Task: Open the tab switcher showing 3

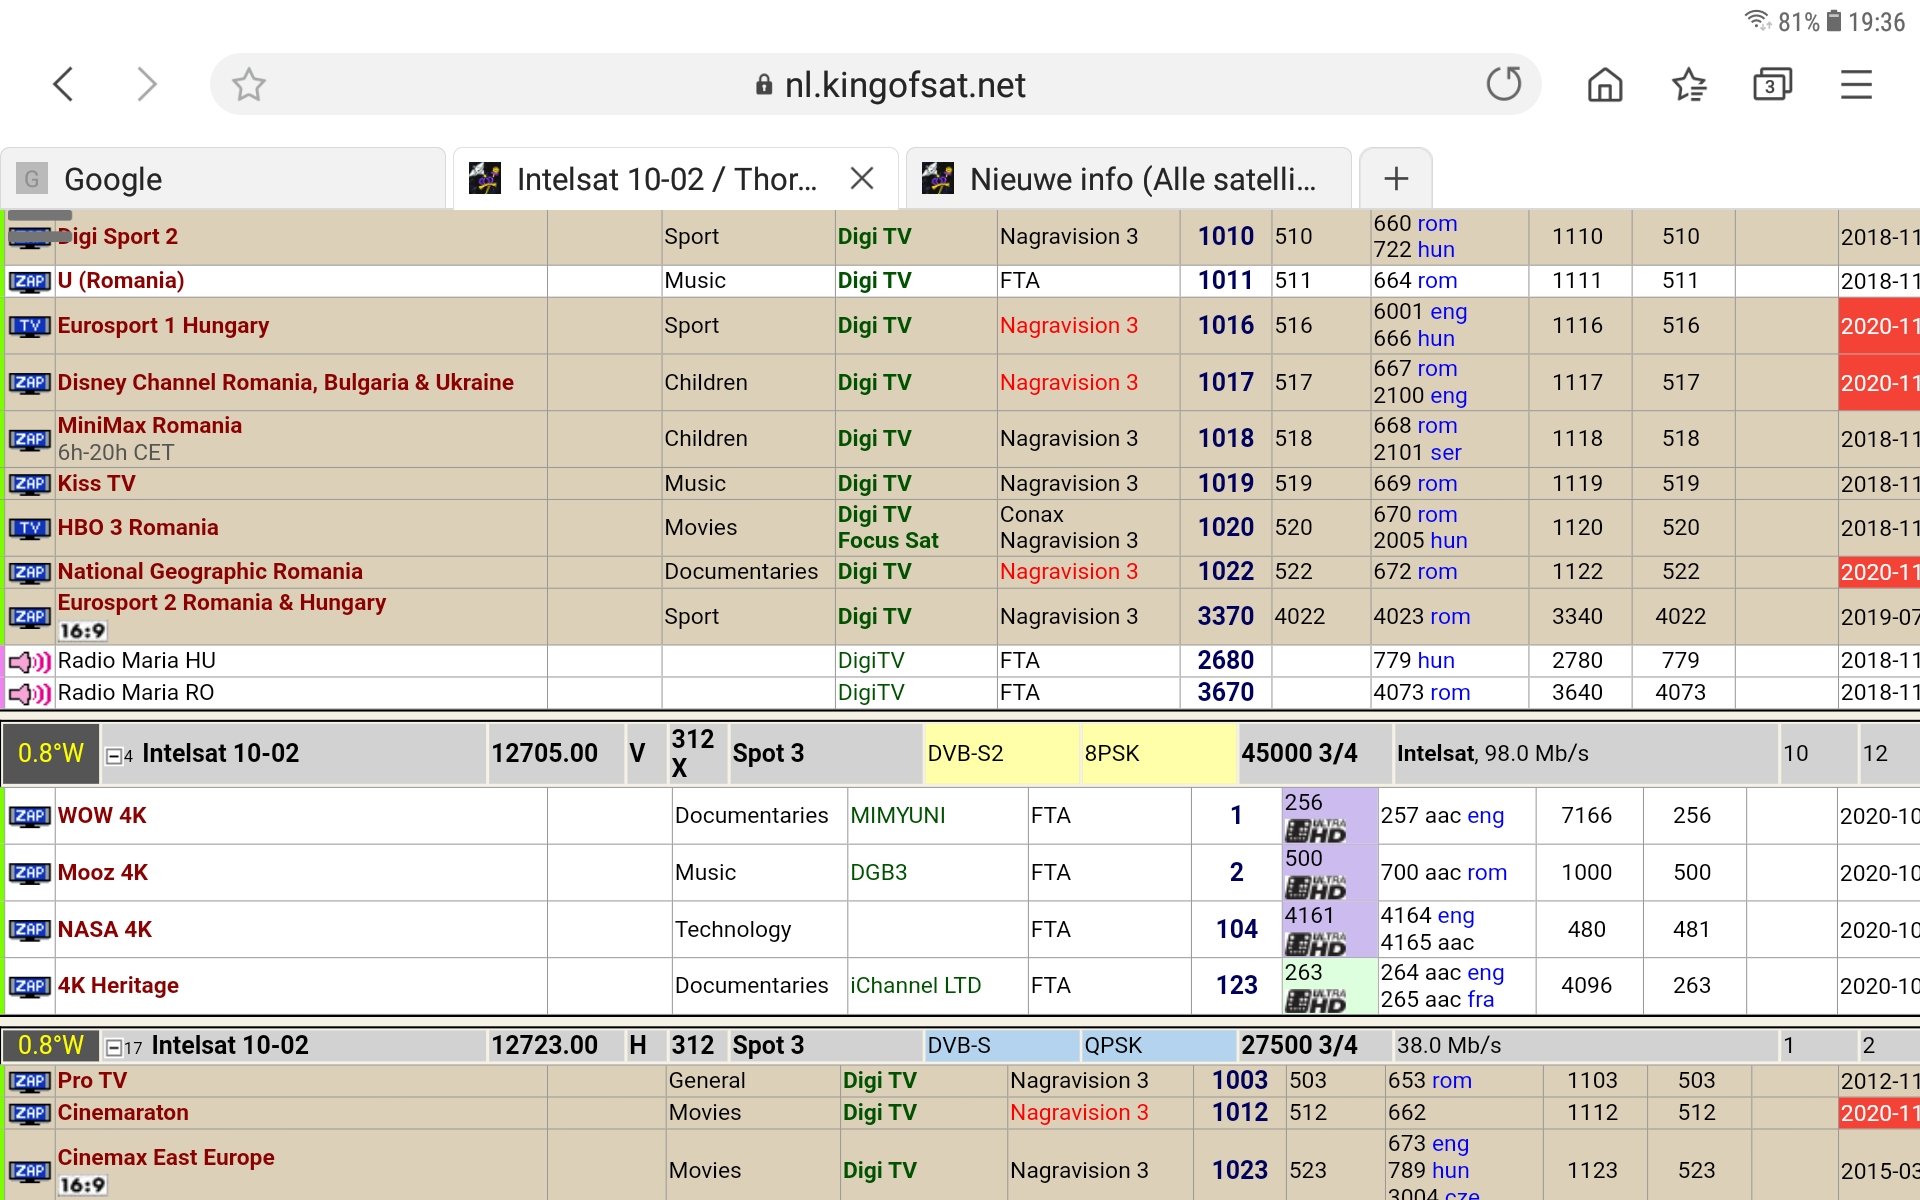Action: 1771,84
